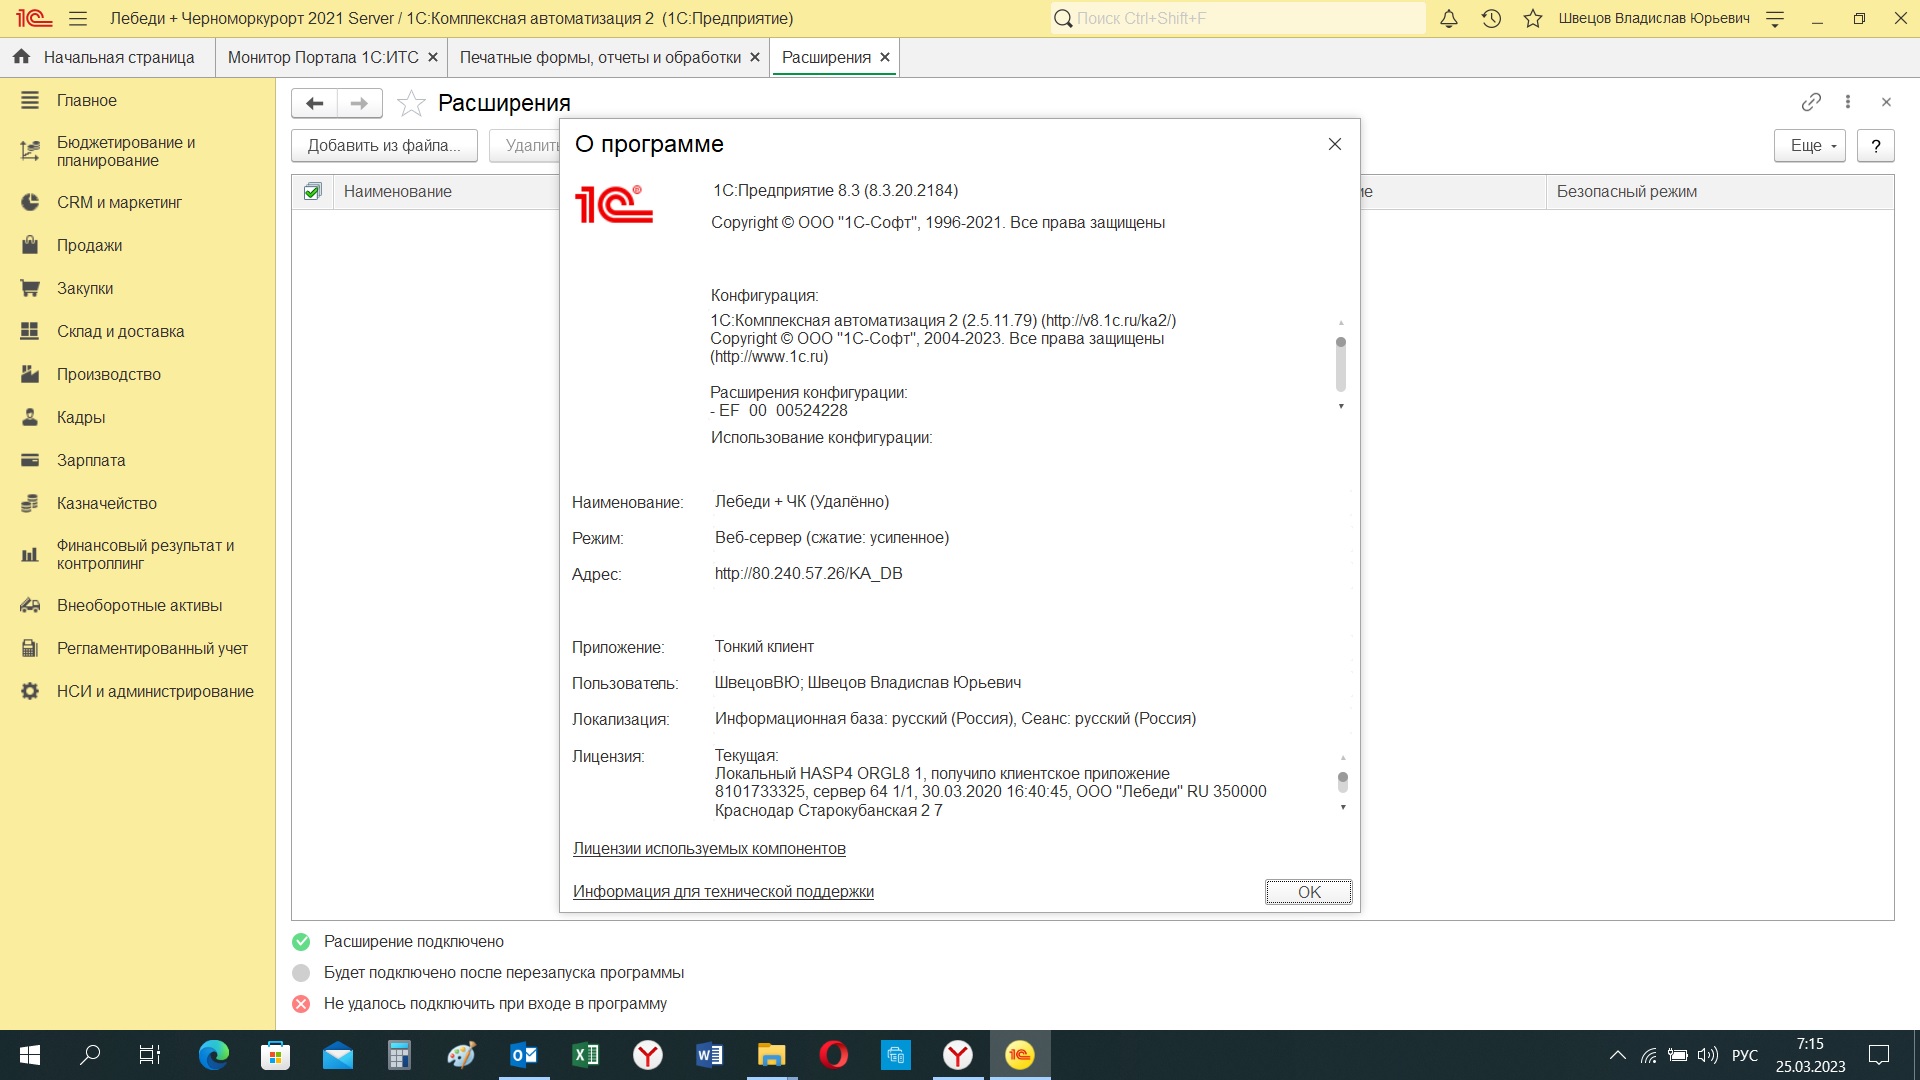The width and height of the screenshot is (1920, 1080).
Task: Select the Расширения tab
Action: 826,57
